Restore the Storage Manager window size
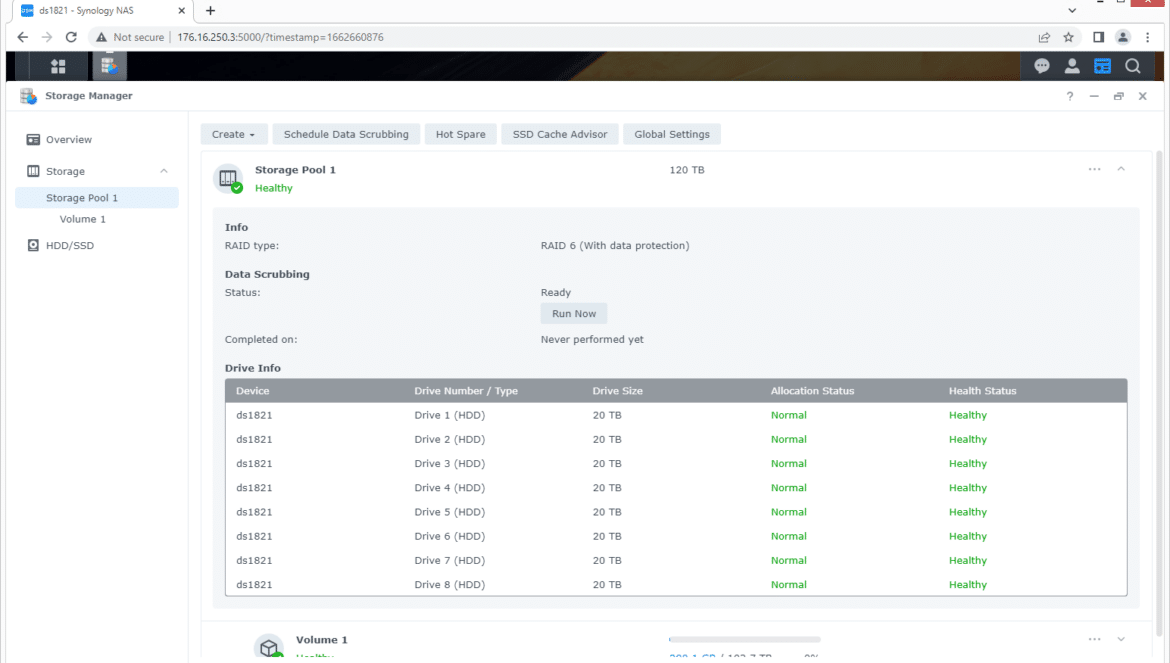This screenshot has height=663, width=1170. [1118, 96]
